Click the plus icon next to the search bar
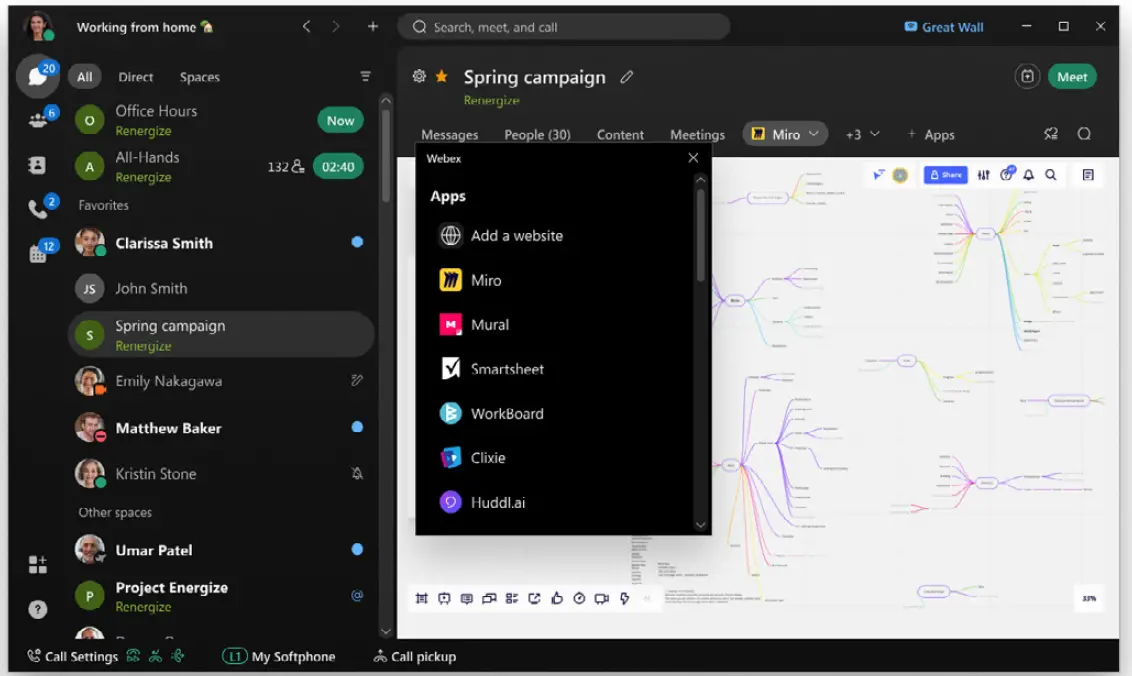This screenshot has height=676, width=1132. click(373, 27)
